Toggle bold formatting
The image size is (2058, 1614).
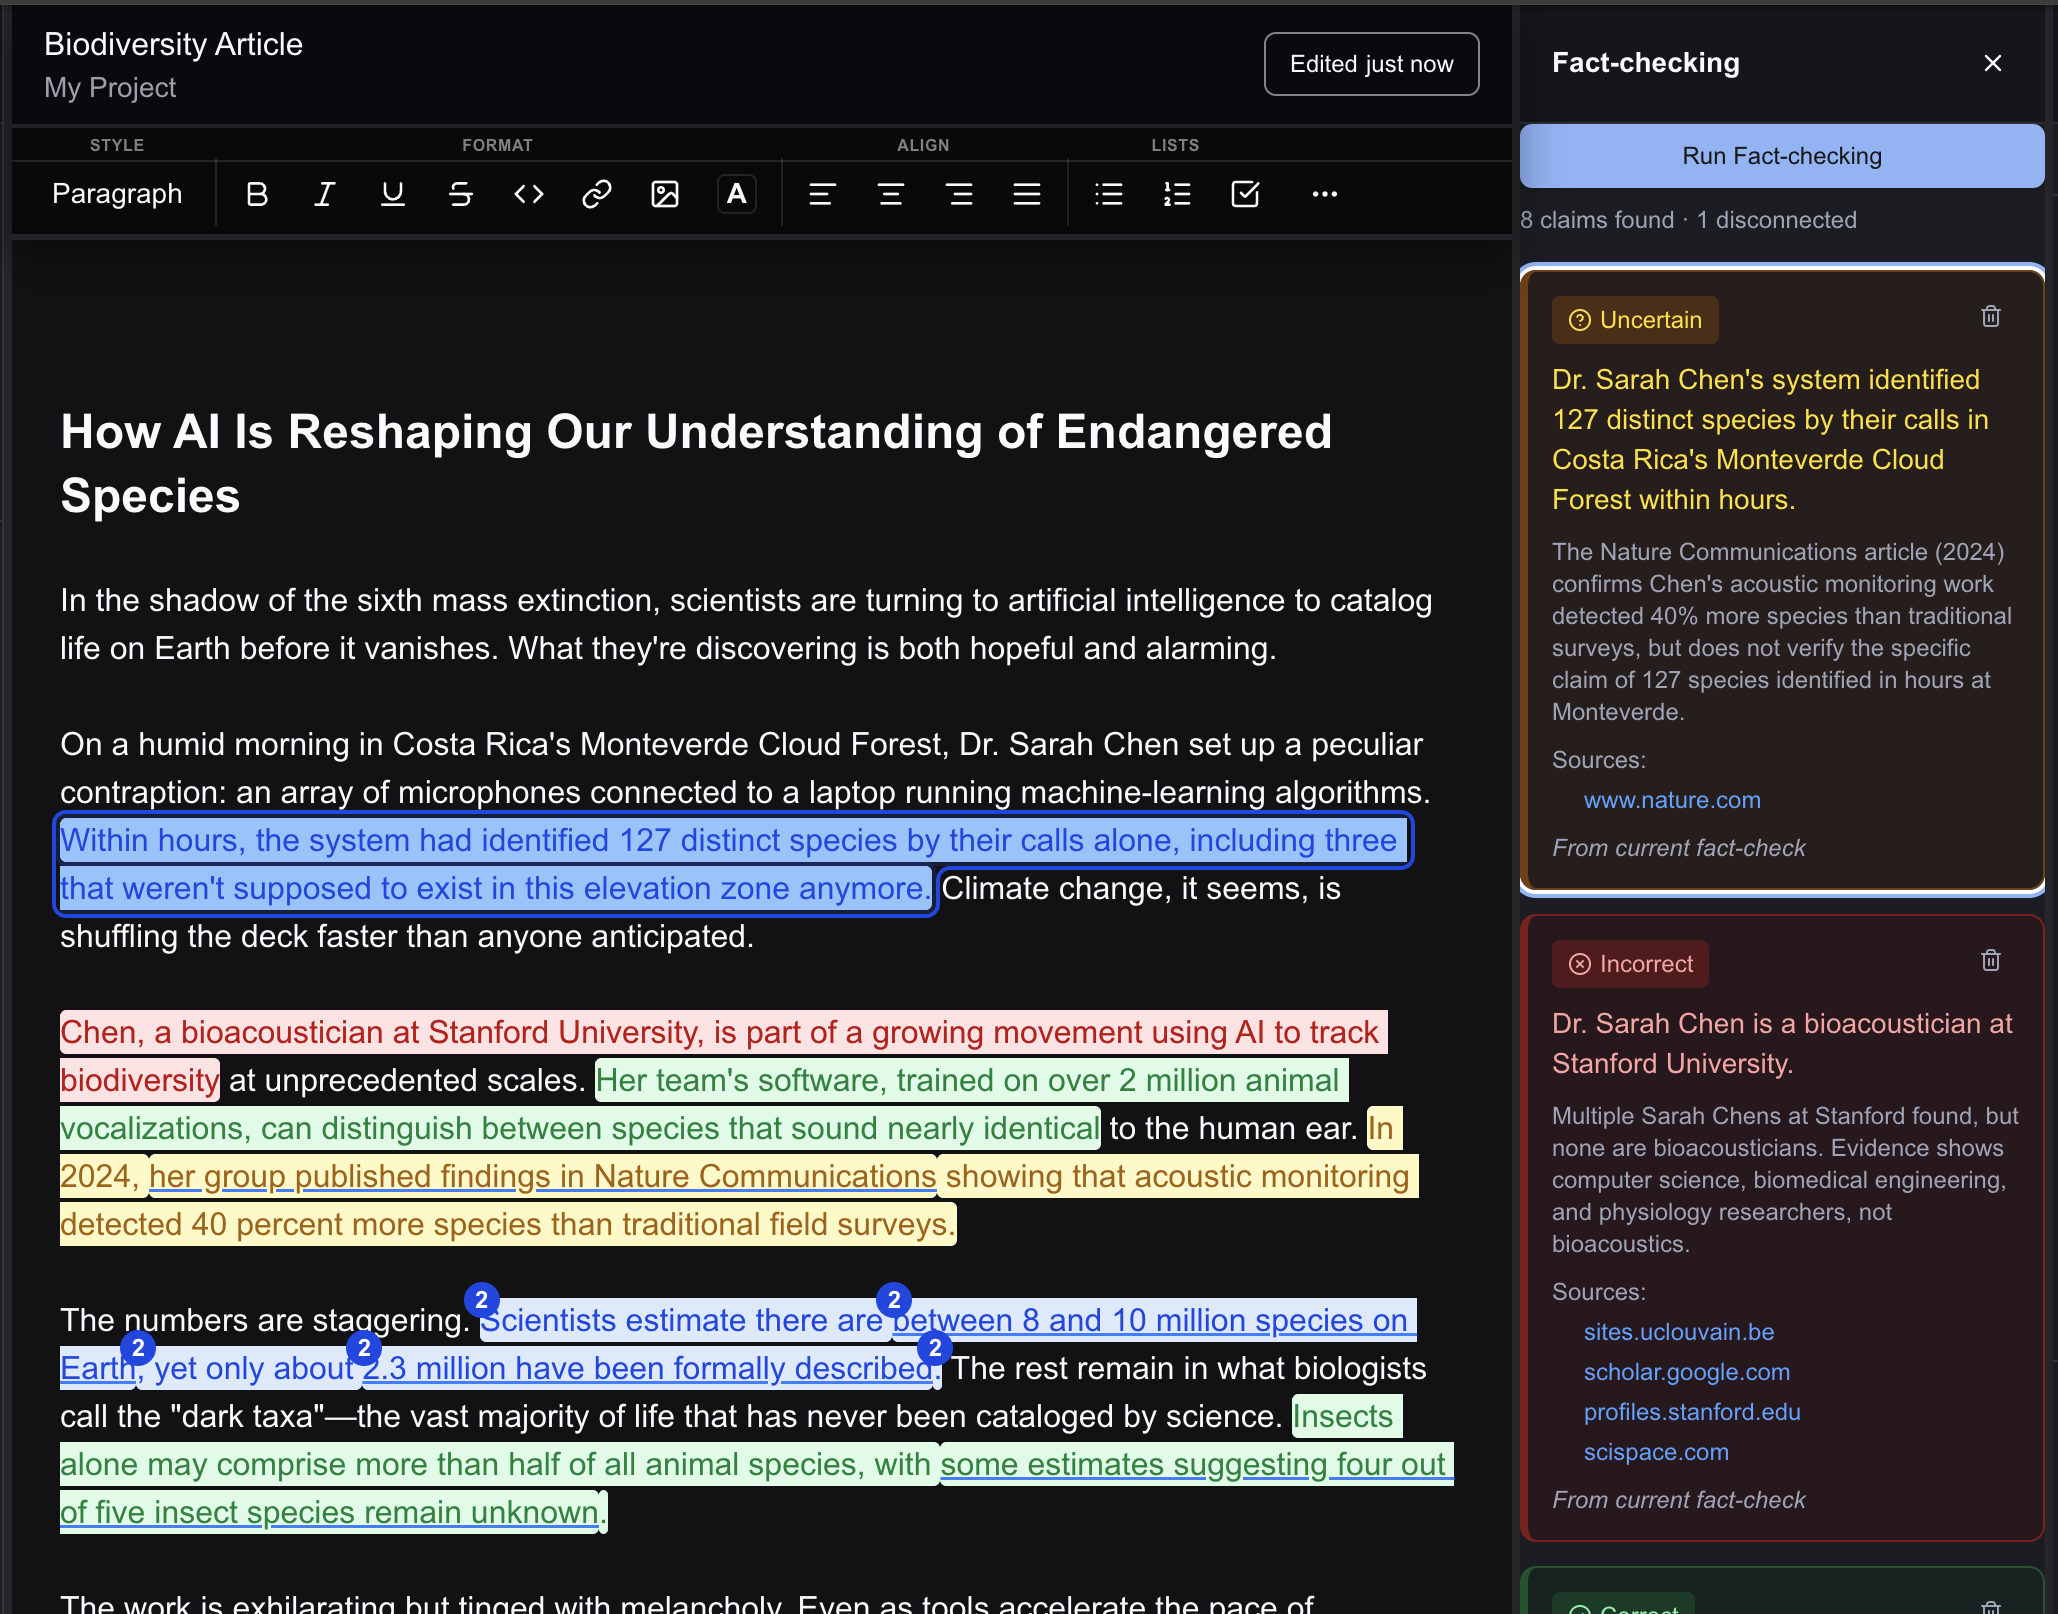(x=257, y=194)
